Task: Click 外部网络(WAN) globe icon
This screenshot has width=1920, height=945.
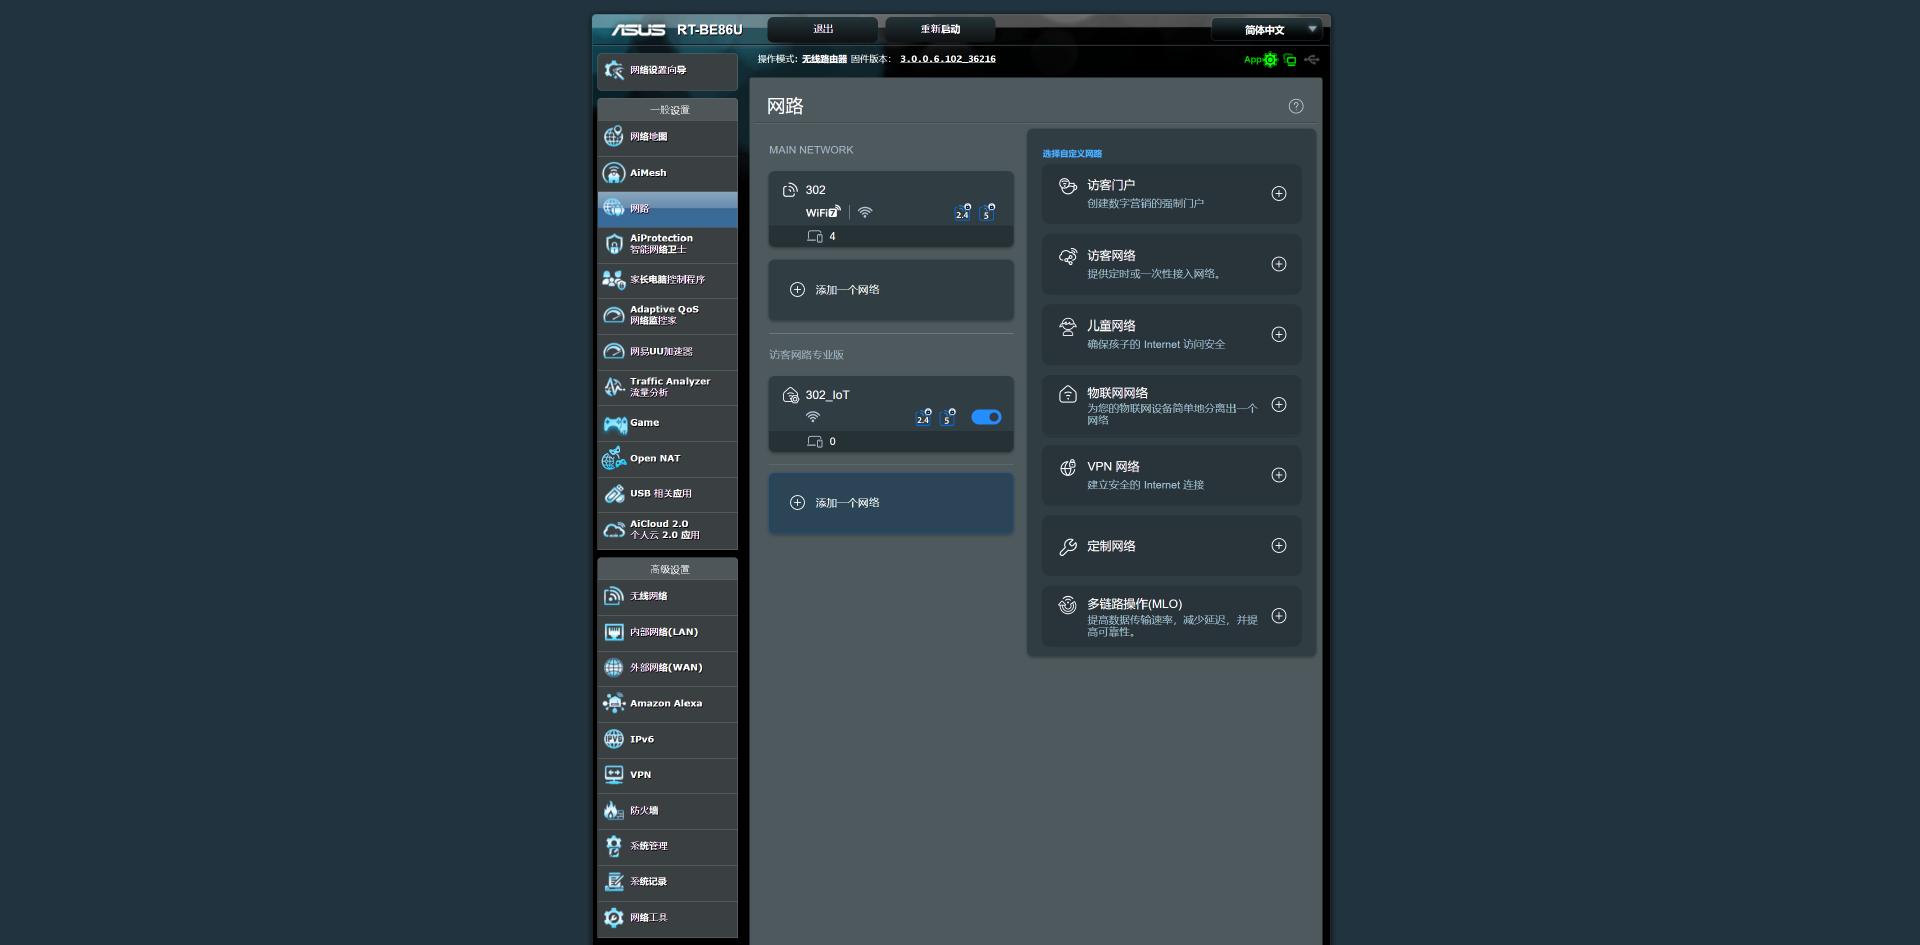Action: (614, 668)
